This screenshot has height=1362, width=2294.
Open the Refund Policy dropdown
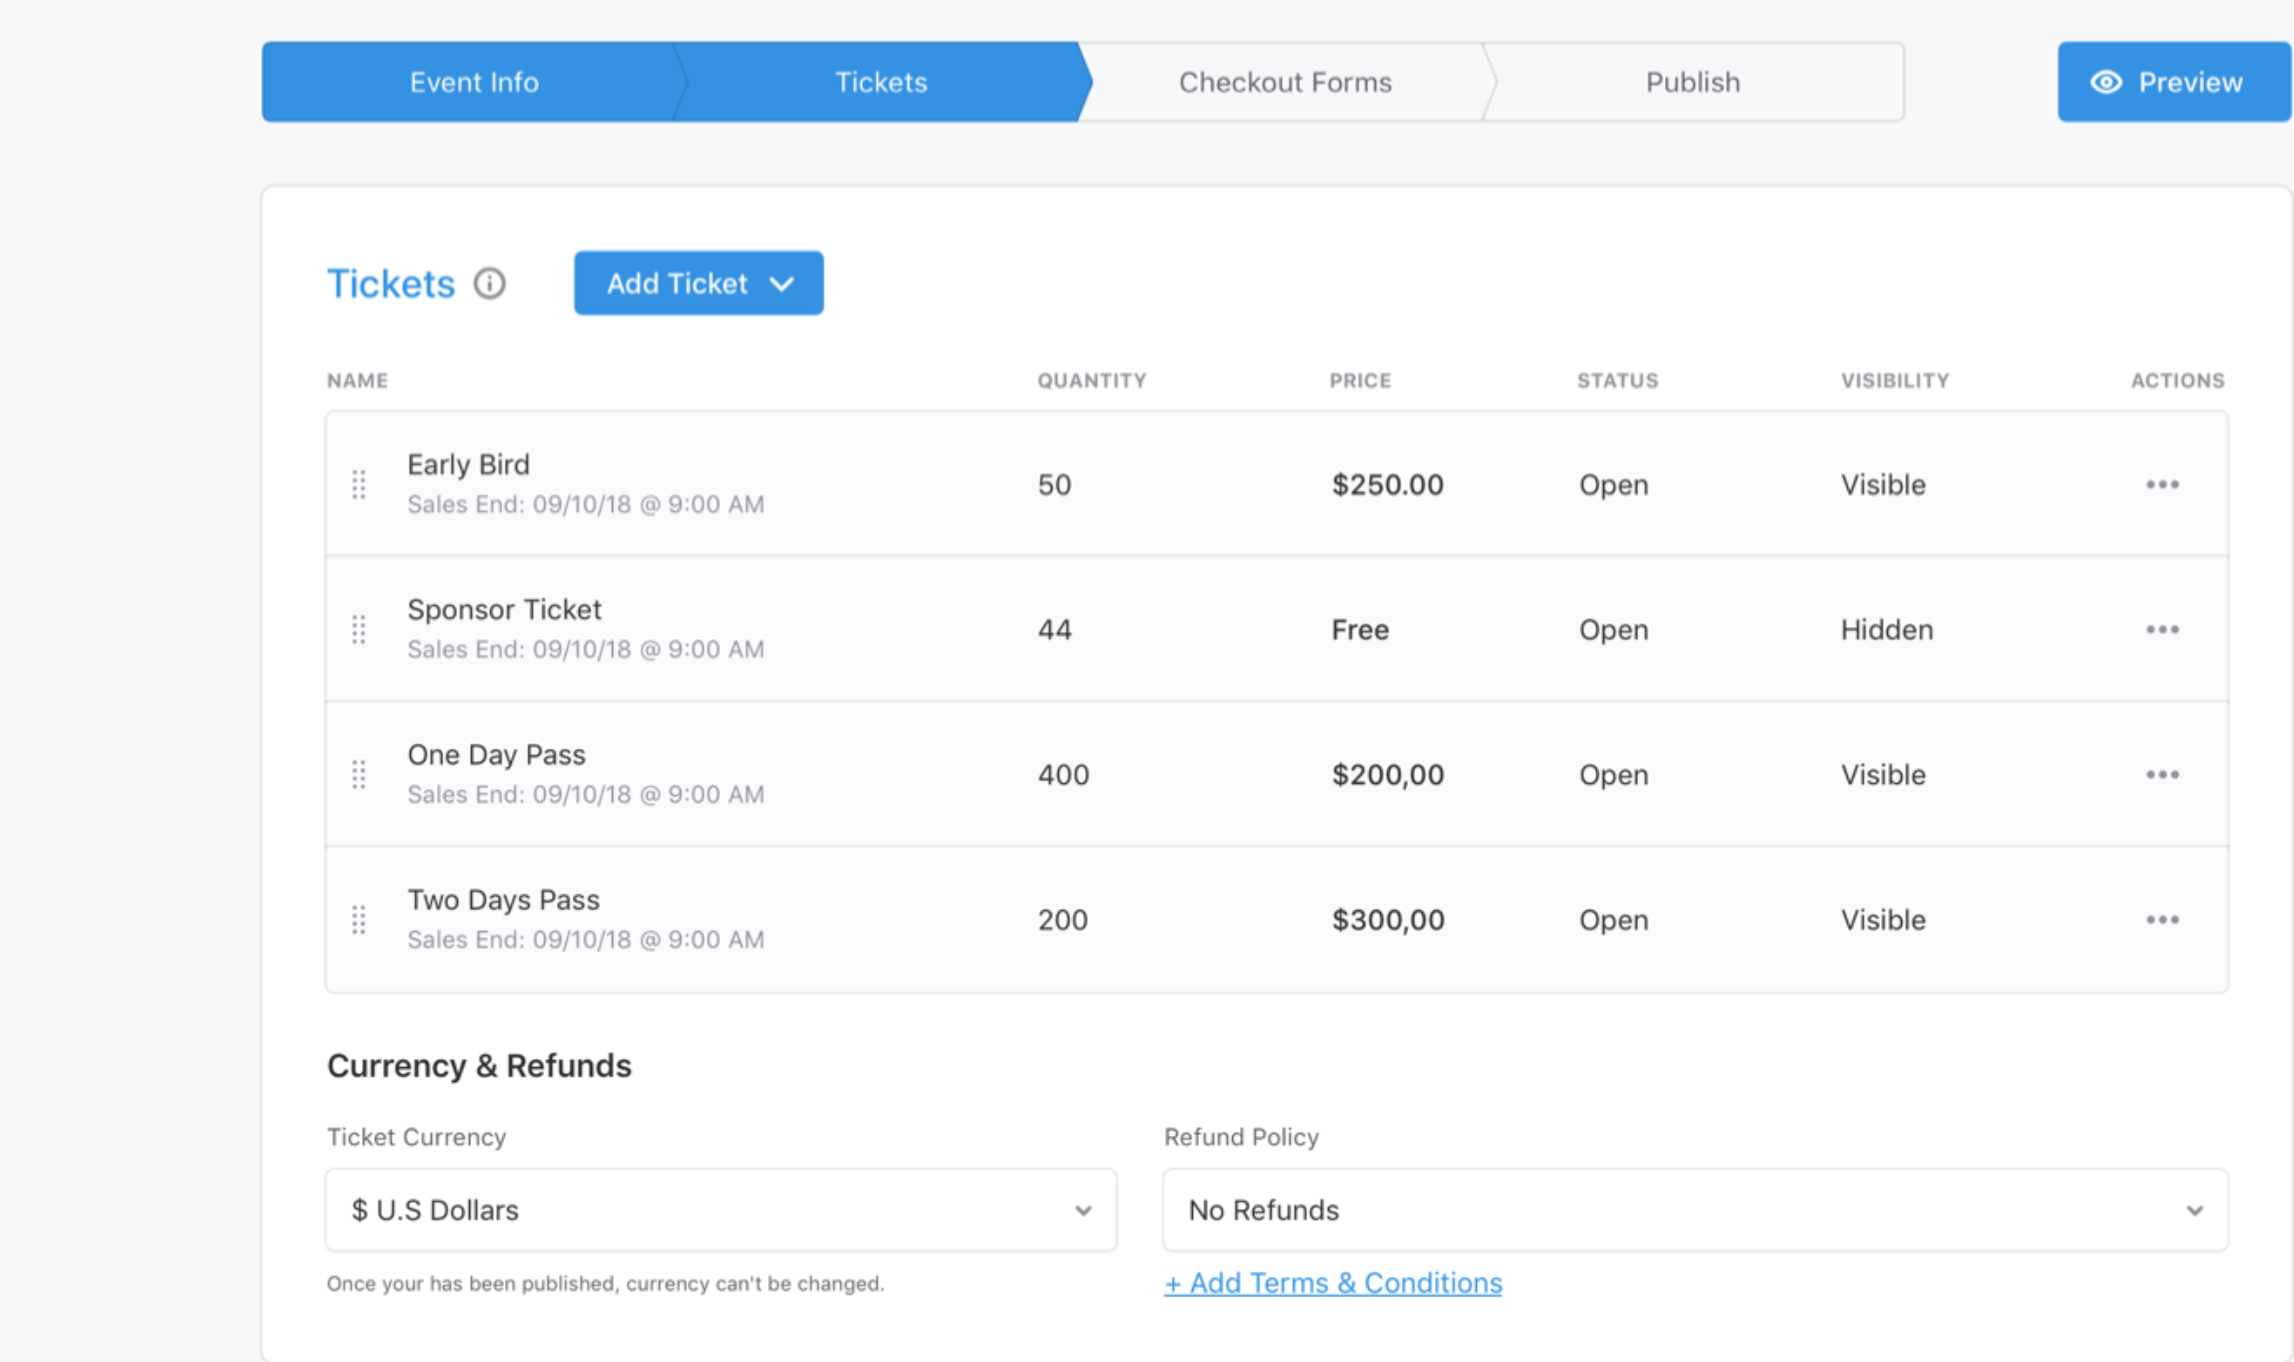[x=1694, y=1210]
